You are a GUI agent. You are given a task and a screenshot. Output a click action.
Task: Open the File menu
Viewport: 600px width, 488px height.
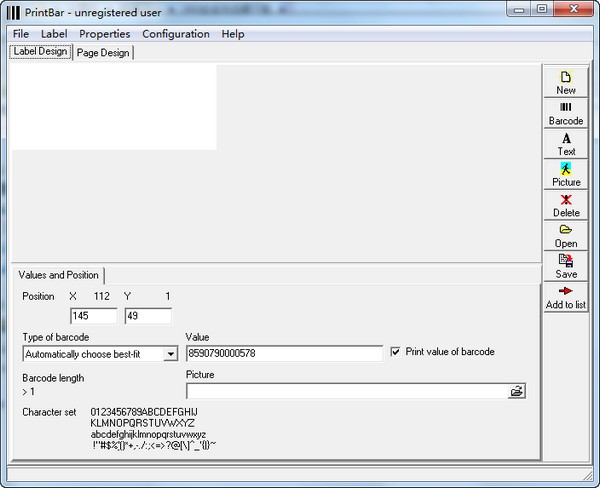click(x=21, y=34)
